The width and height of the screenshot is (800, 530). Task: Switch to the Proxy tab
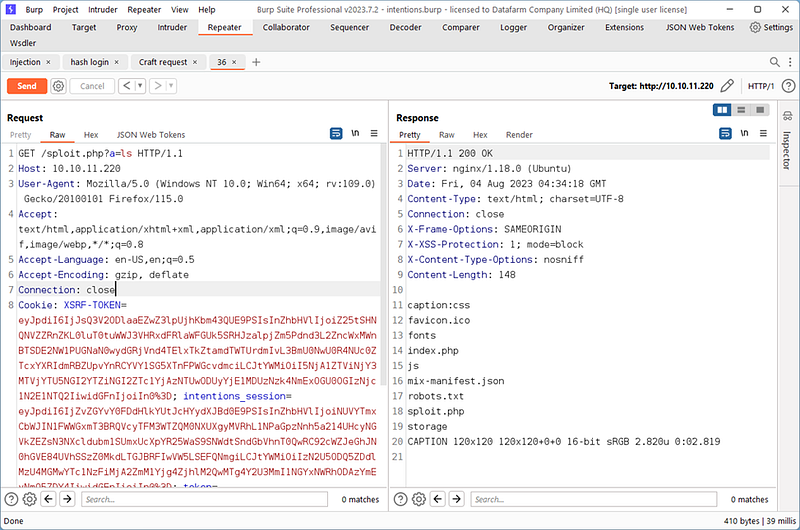(x=127, y=28)
